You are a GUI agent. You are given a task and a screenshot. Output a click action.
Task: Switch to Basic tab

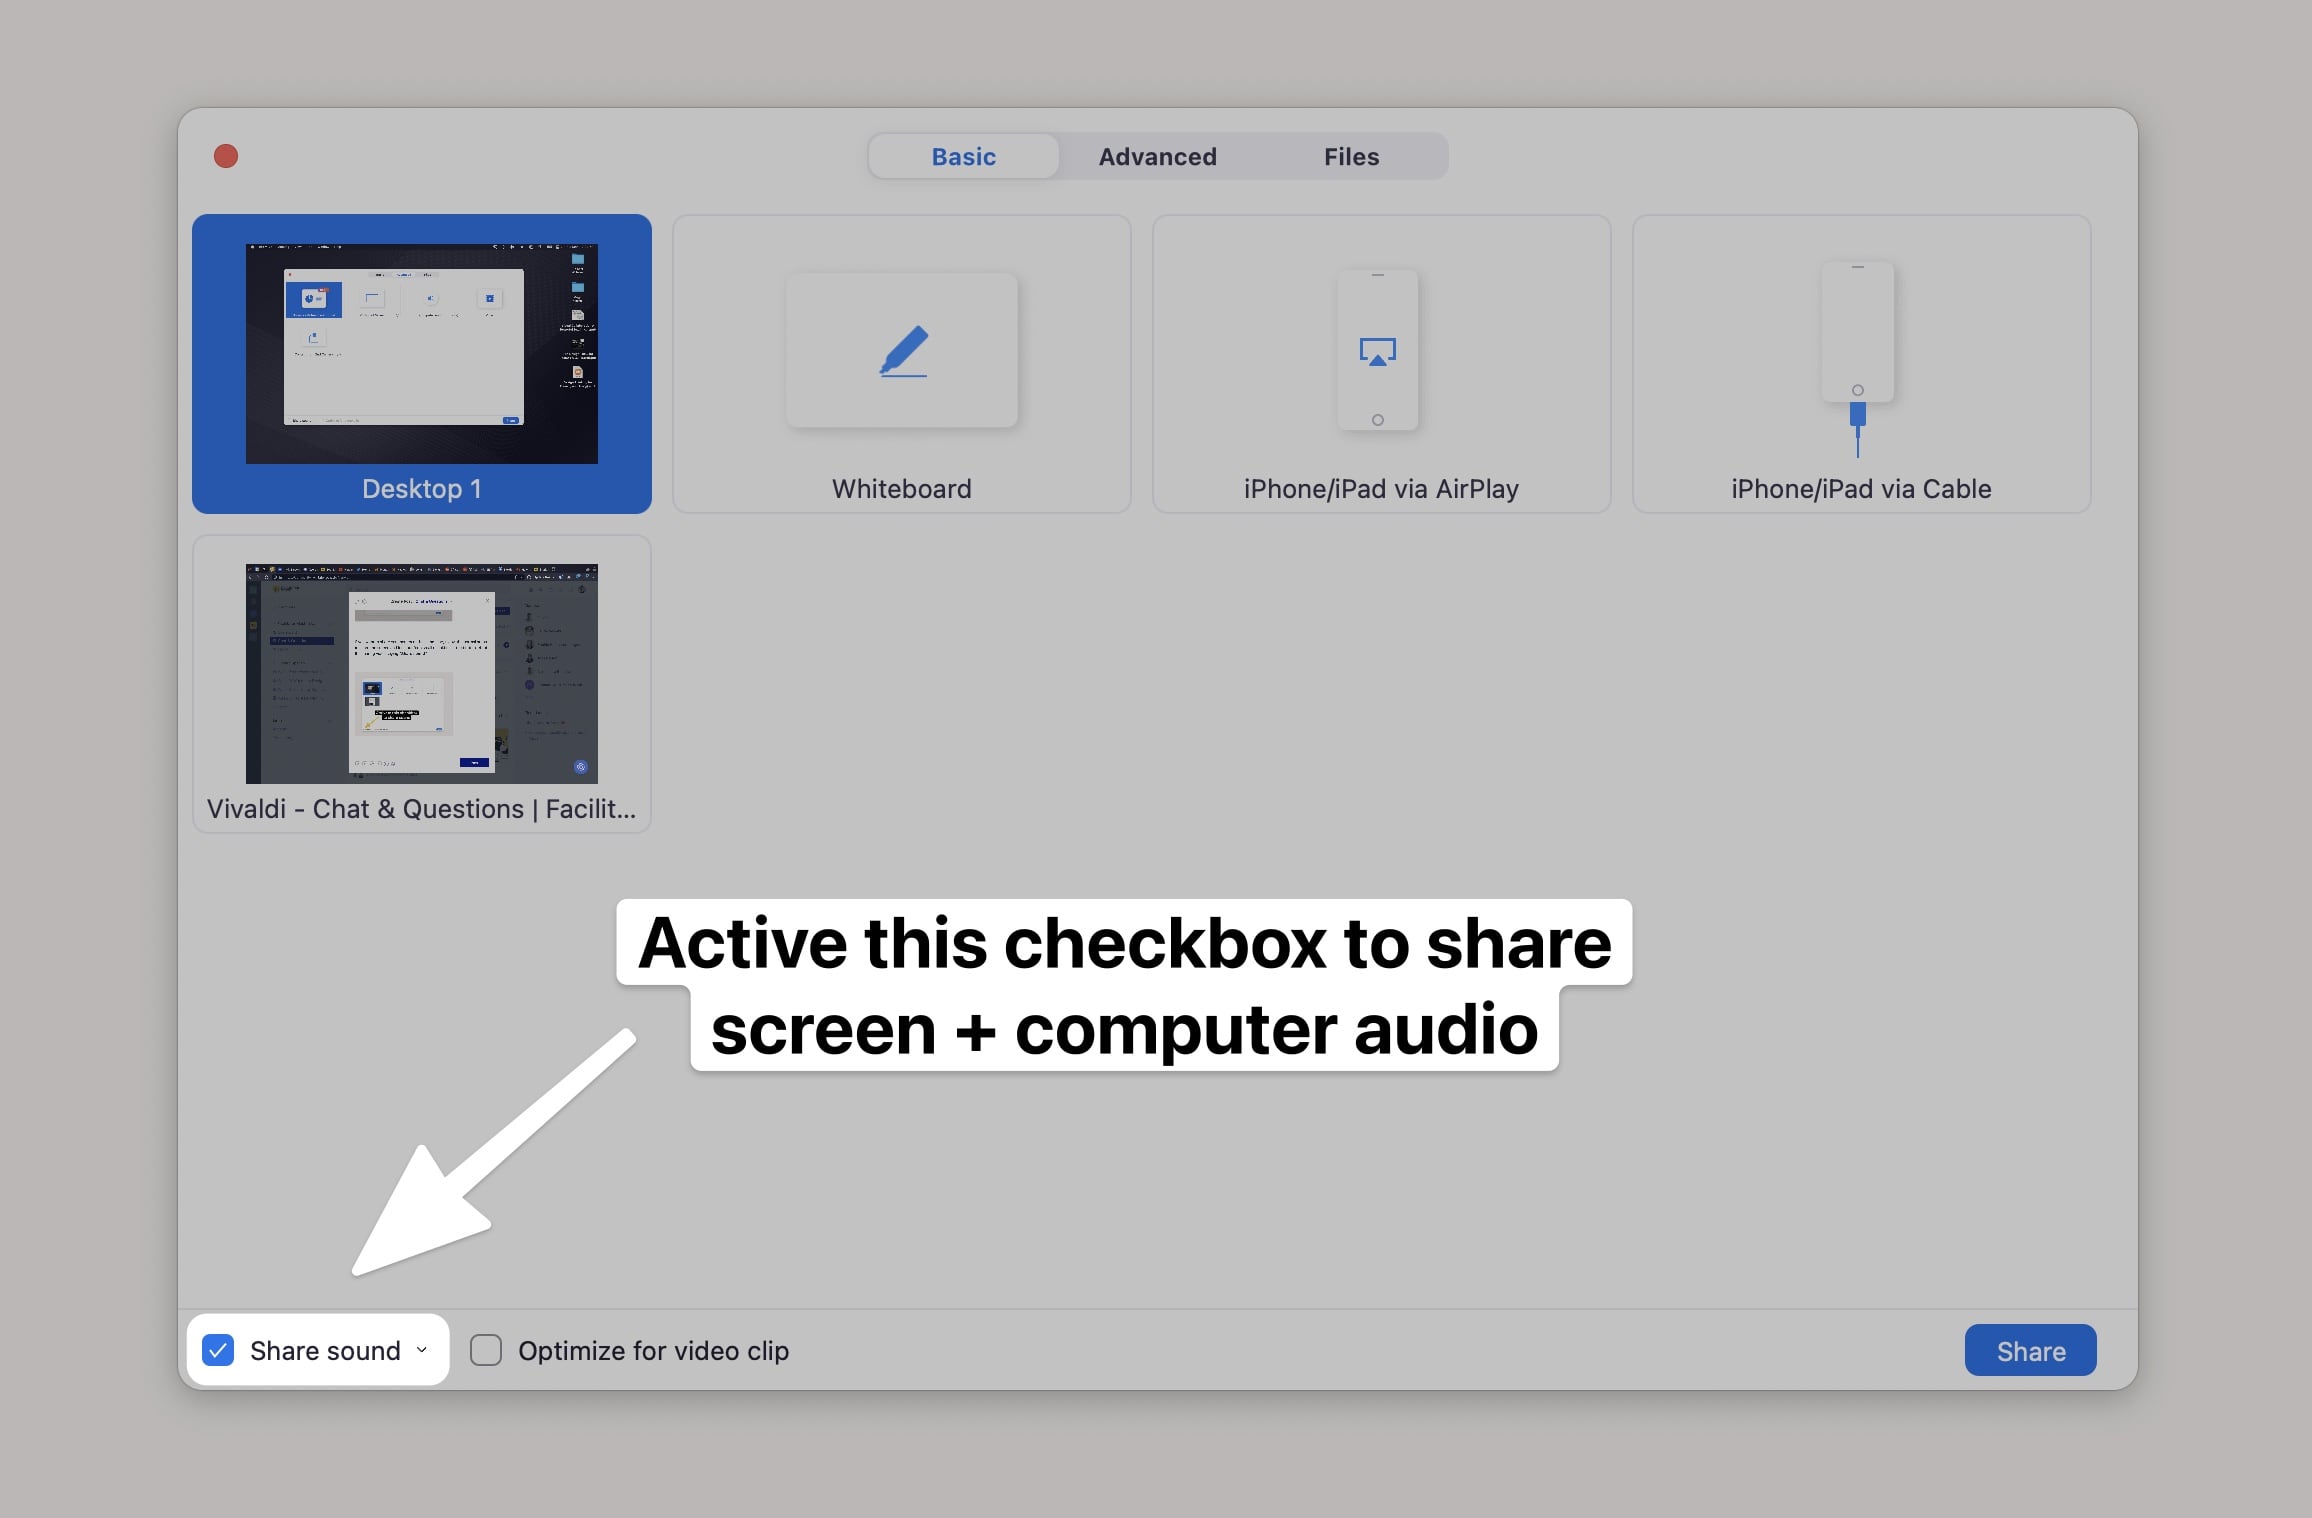(x=962, y=156)
